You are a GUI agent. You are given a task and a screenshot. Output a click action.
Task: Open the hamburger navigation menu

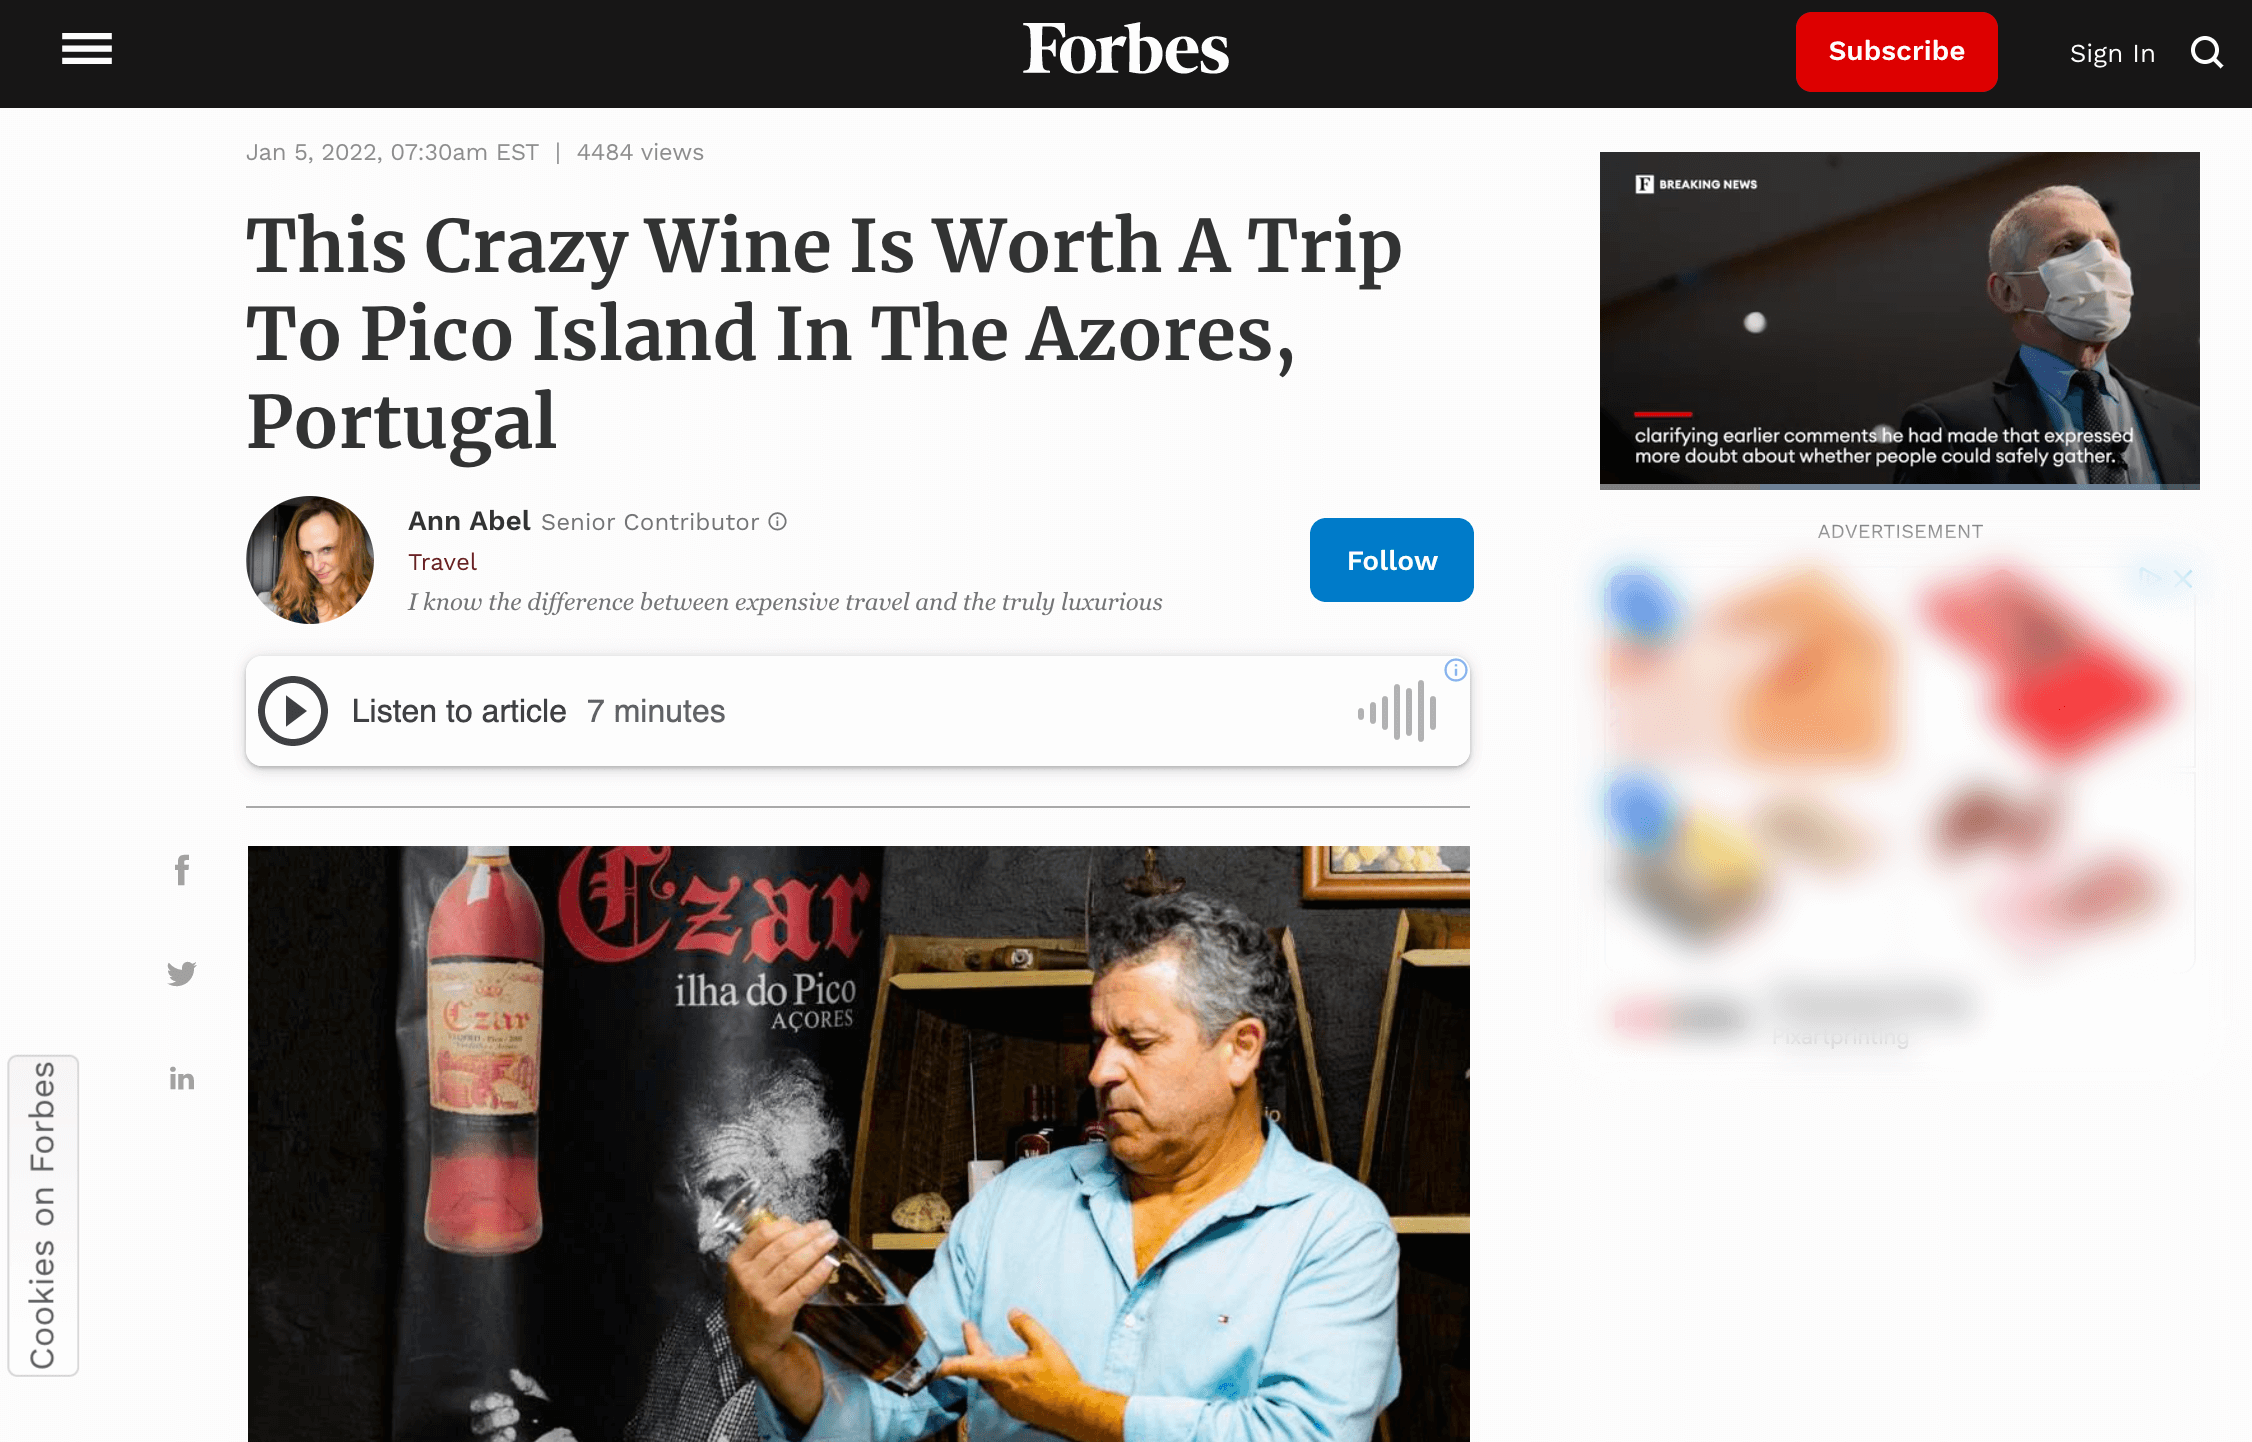tap(87, 49)
